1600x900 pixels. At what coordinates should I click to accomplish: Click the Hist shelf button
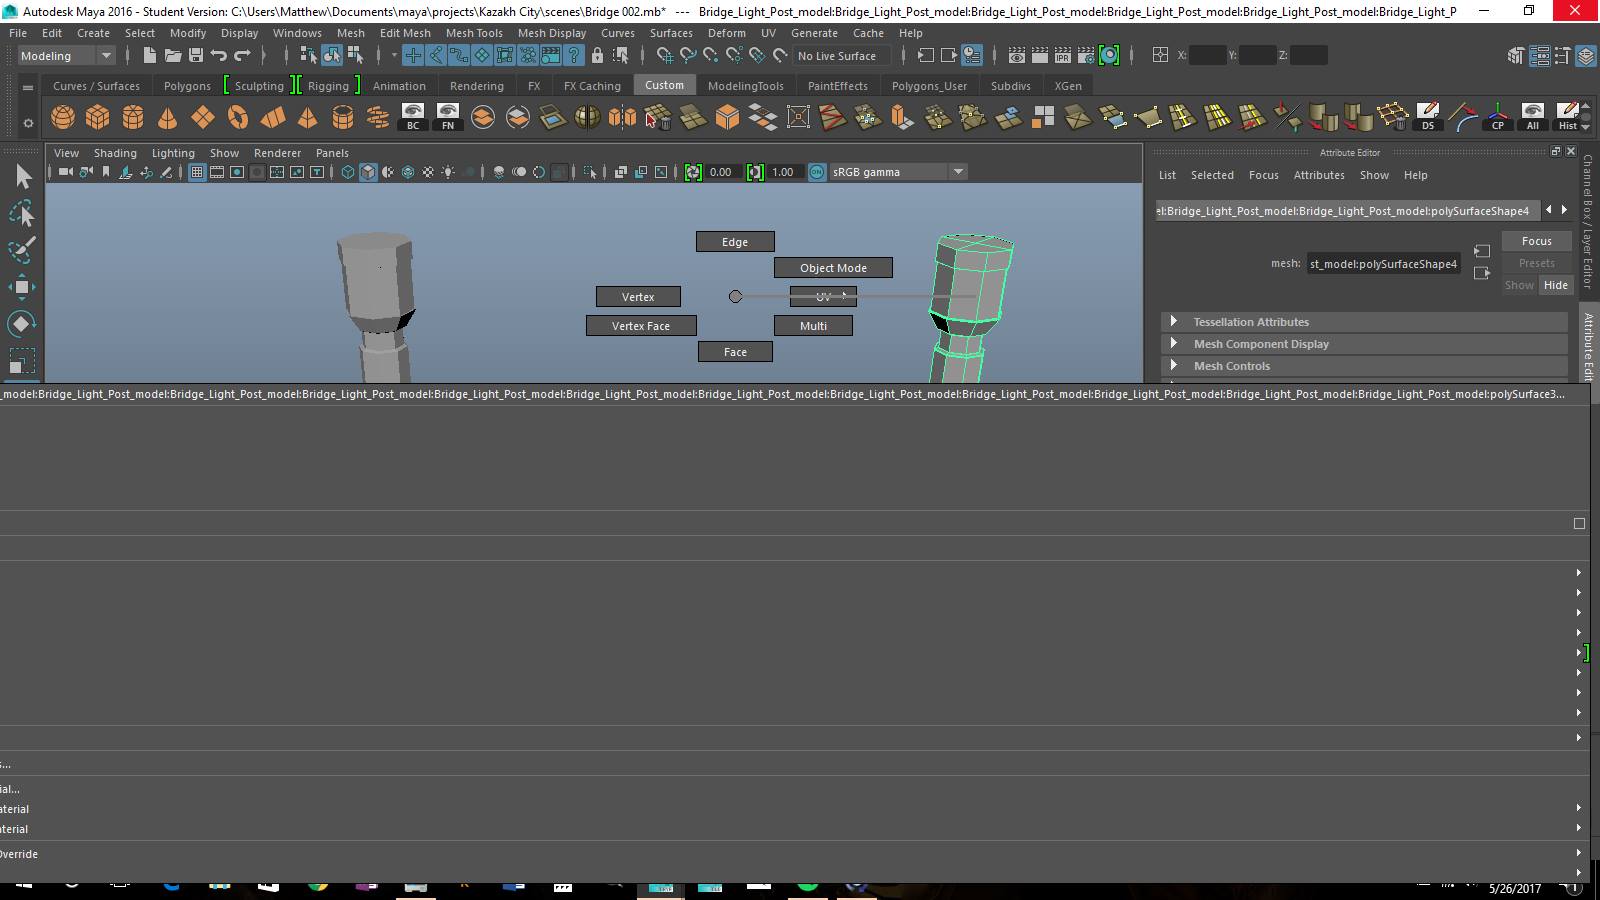(x=1567, y=117)
